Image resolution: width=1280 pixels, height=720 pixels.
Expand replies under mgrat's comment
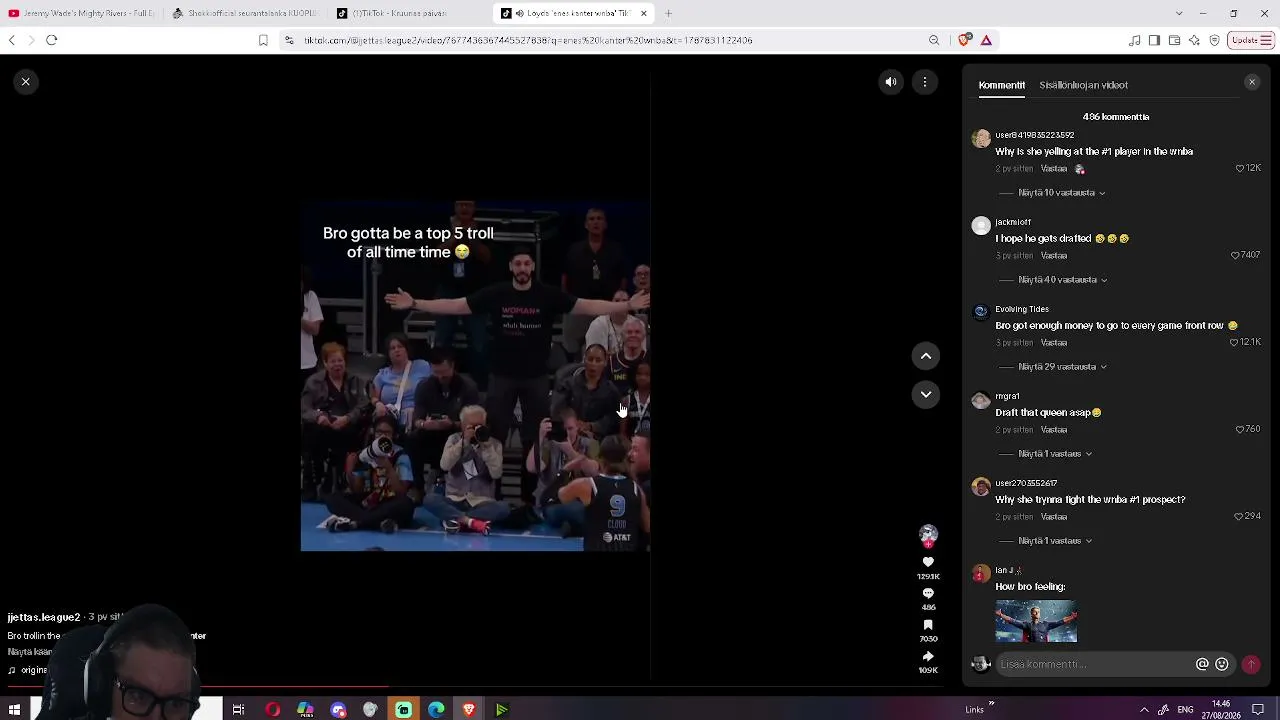pos(1055,453)
